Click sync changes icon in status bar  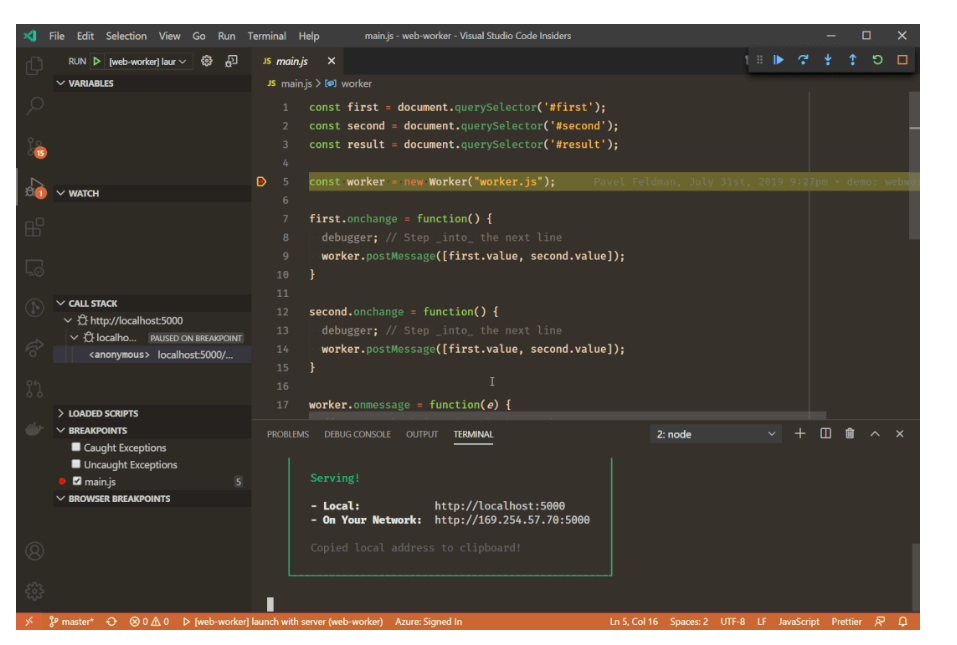tap(111, 621)
